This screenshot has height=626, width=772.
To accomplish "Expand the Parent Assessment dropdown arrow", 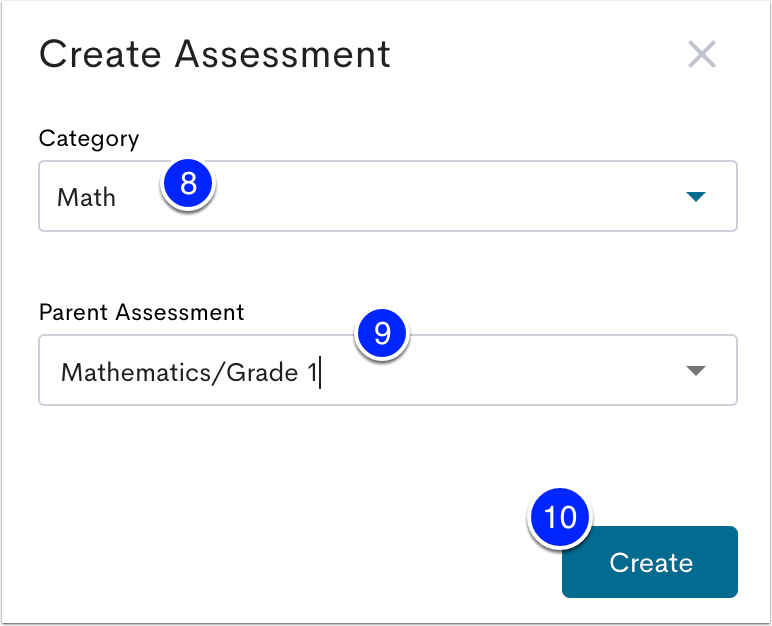I will (696, 370).
